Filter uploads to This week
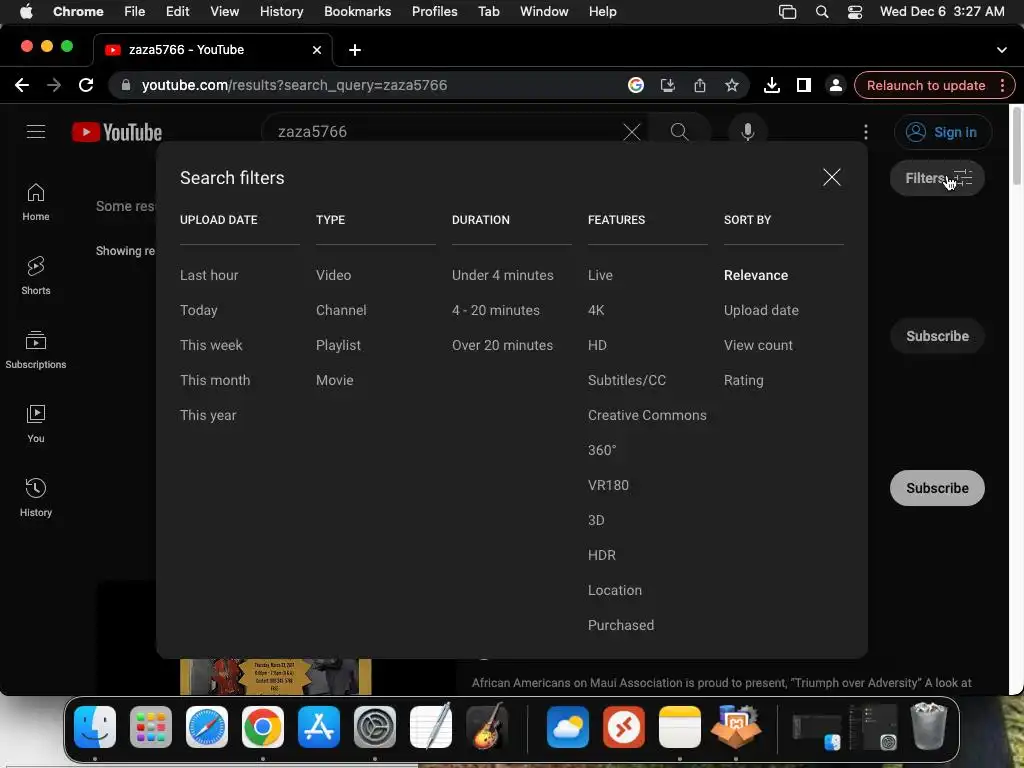 211,345
